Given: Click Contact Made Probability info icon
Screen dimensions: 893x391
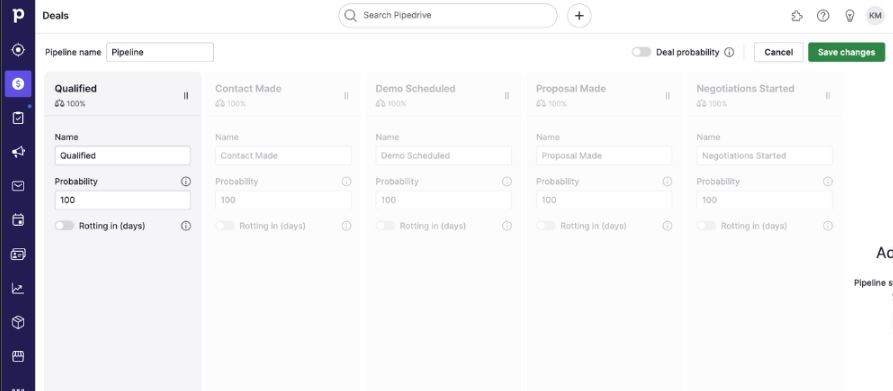Looking at the screenshot, I should click(346, 182).
